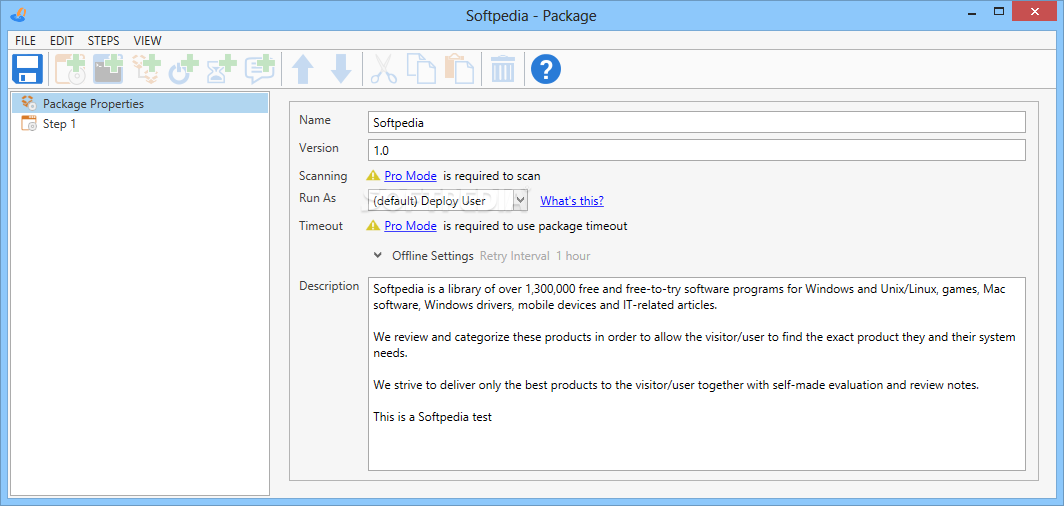Click the Retry Interval 1 hour text
The height and width of the screenshot is (506, 1064).
[535, 256]
